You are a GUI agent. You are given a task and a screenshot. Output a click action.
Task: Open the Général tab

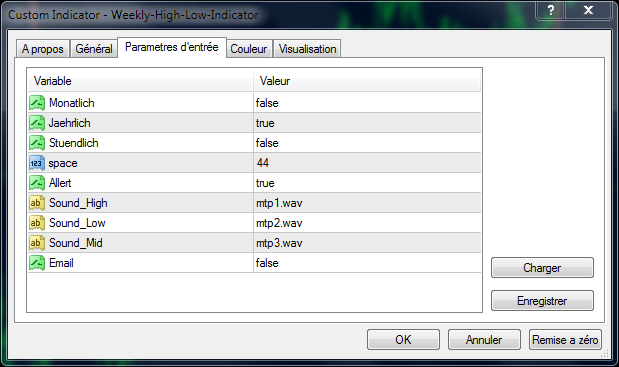pos(94,49)
